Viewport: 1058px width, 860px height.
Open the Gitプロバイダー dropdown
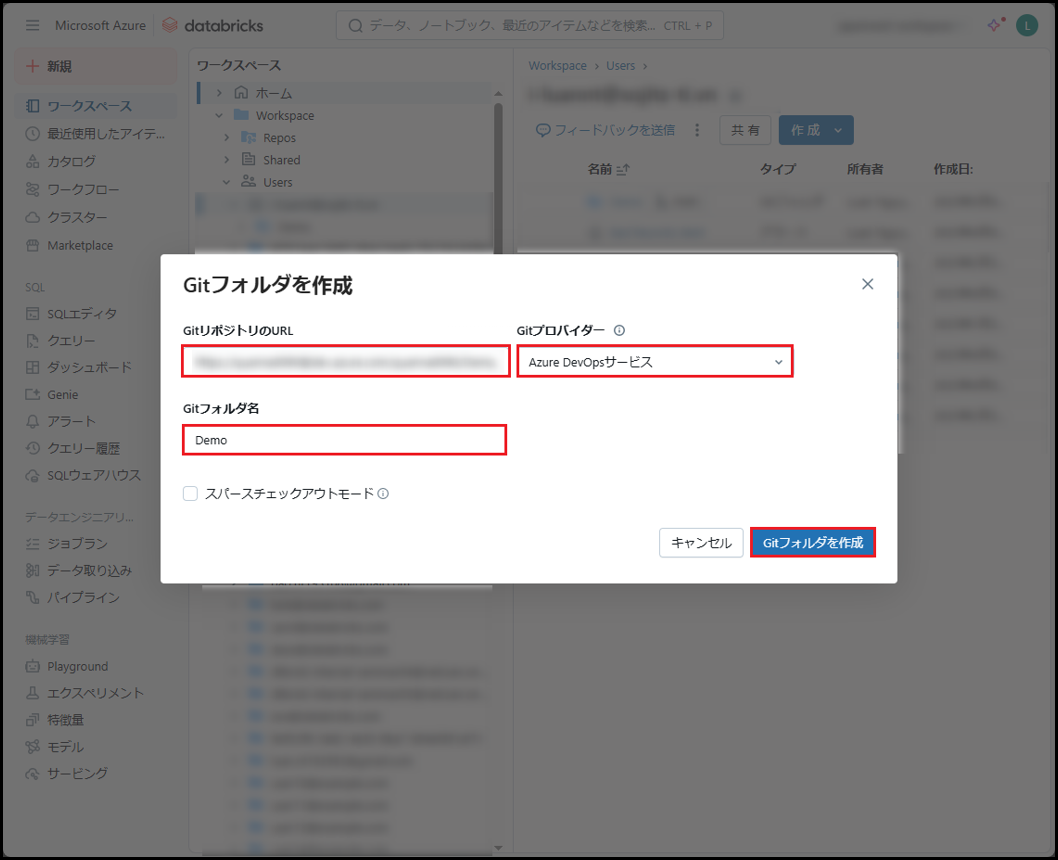[x=655, y=362]
